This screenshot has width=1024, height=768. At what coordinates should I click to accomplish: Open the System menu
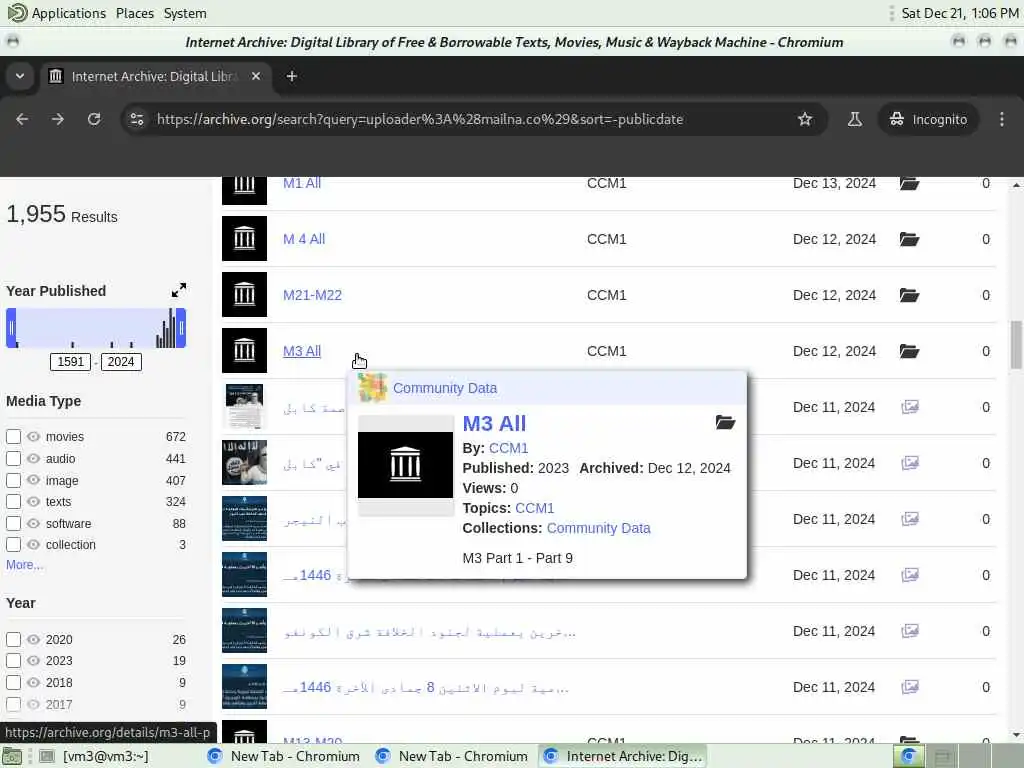point(185,13)
